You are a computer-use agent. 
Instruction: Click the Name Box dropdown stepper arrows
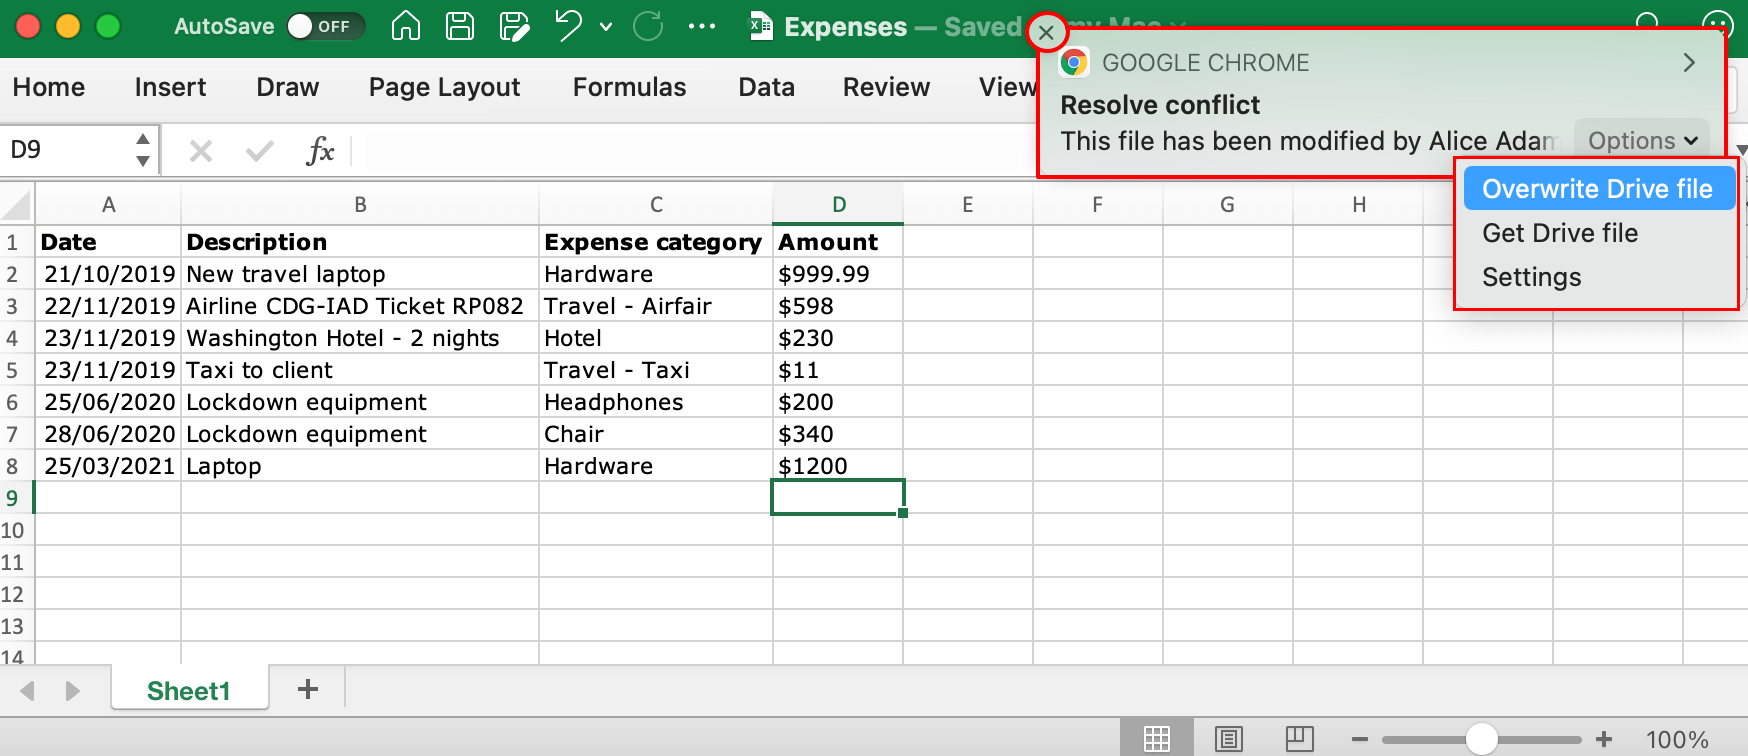(x=143, y=150)
